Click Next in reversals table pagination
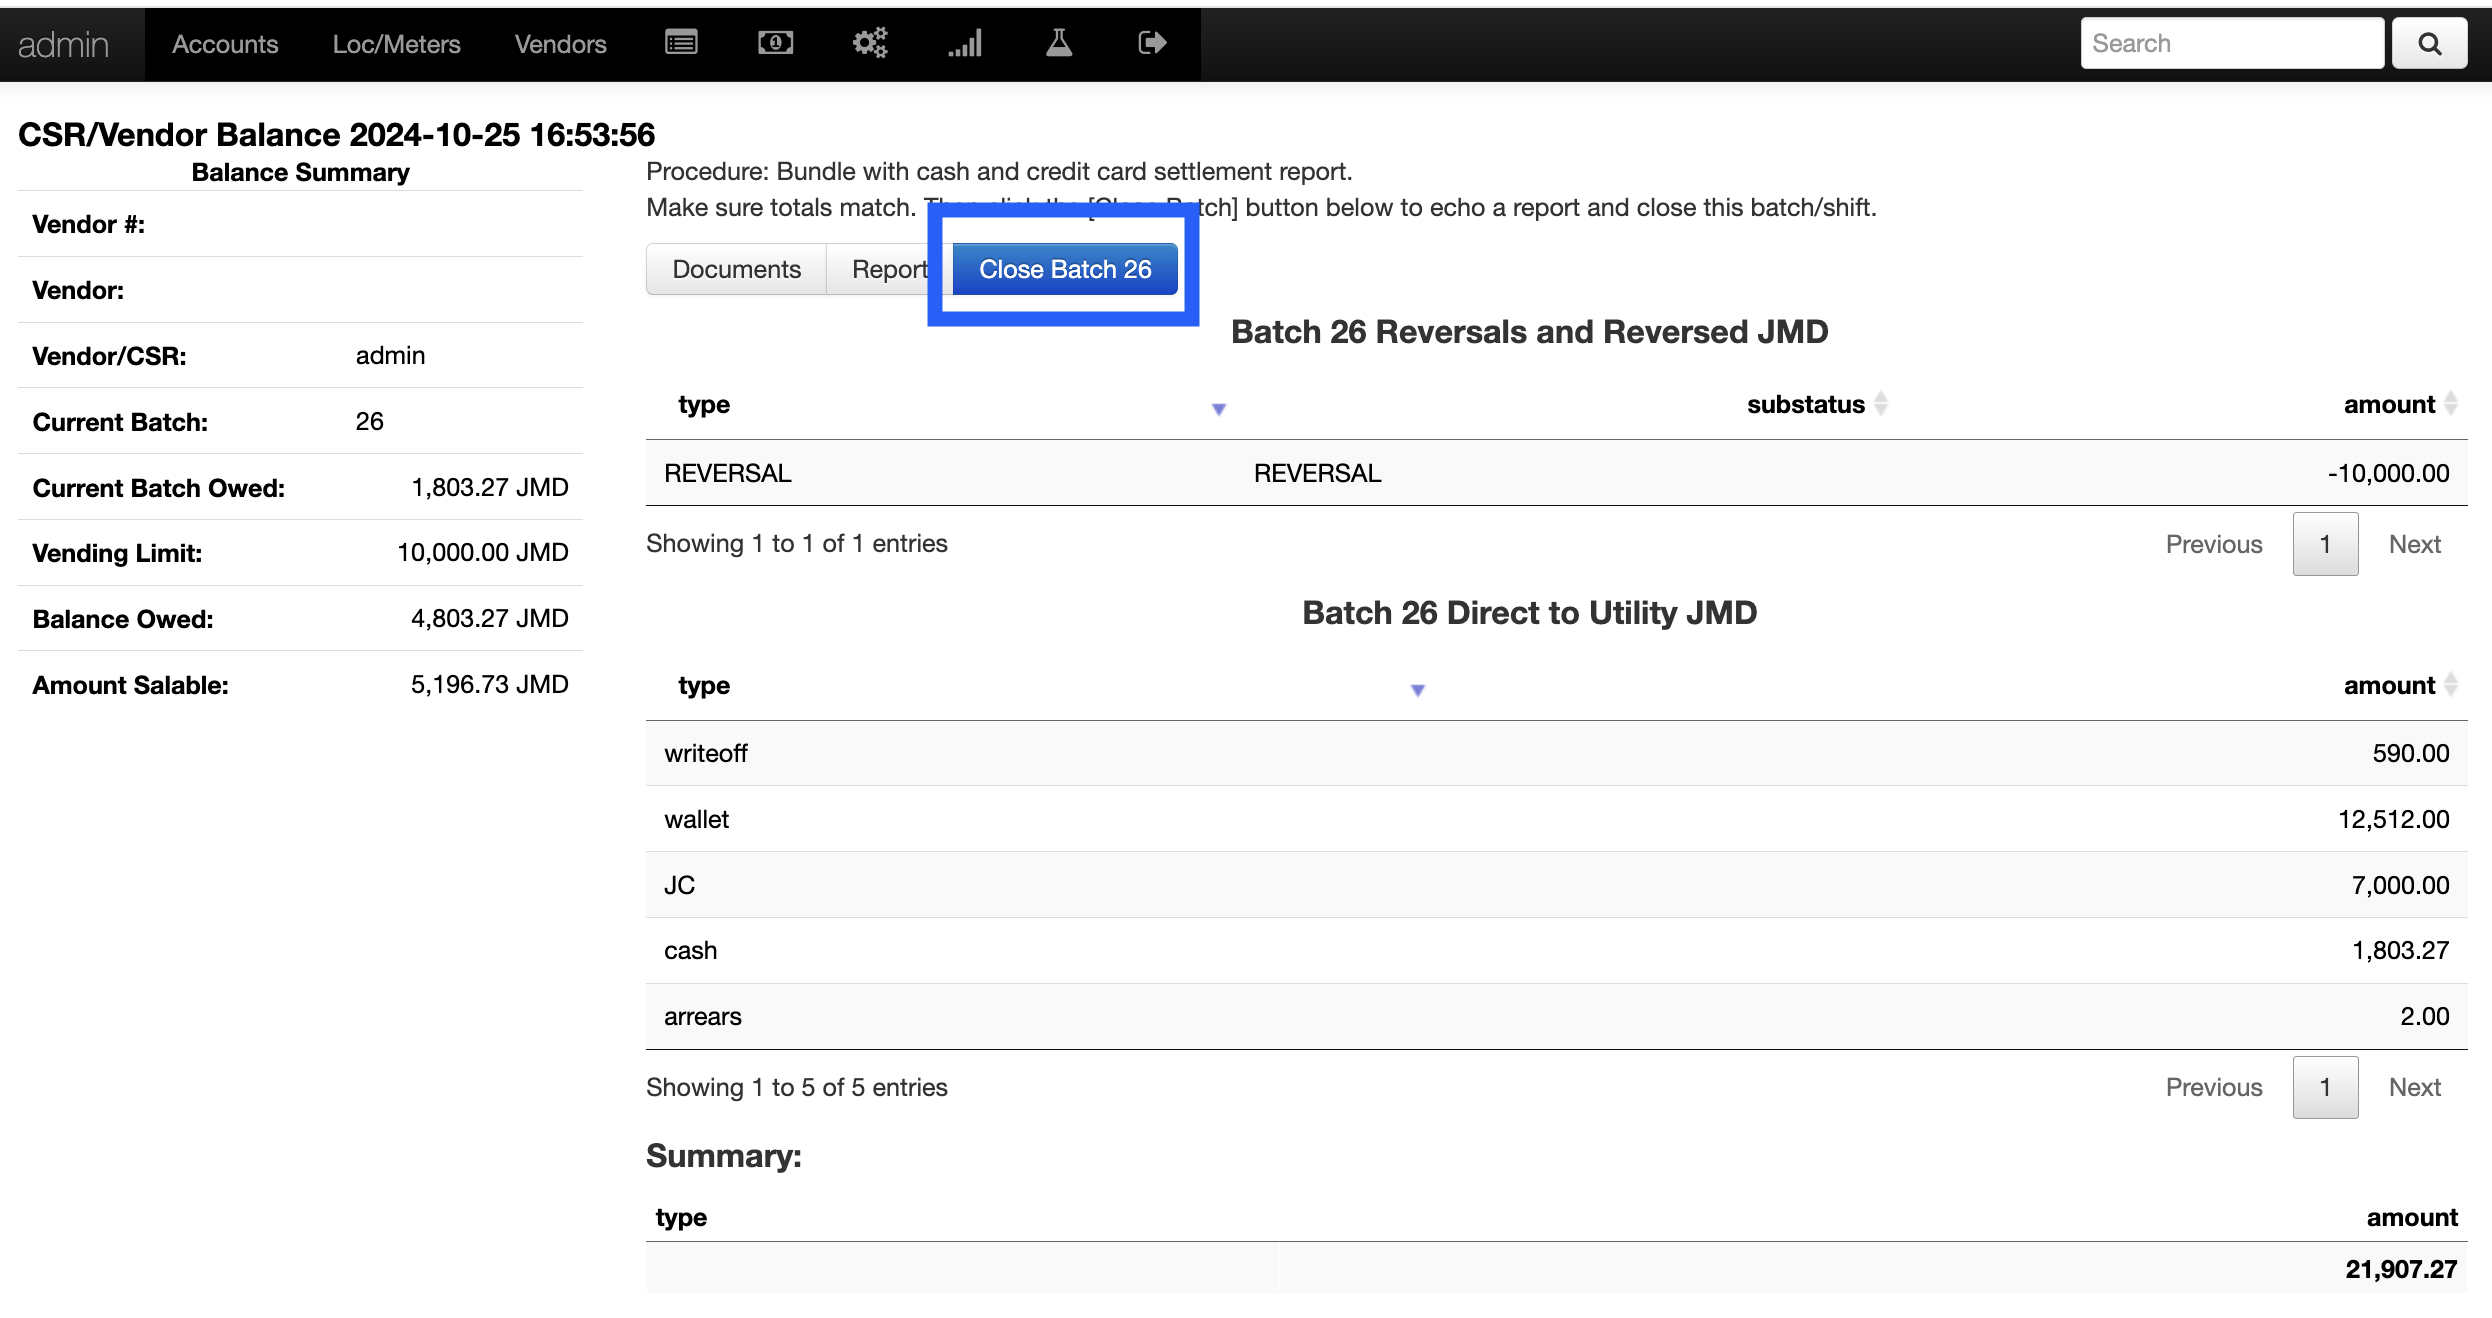This screenshot has height=1318, width=2492. 2414,545
